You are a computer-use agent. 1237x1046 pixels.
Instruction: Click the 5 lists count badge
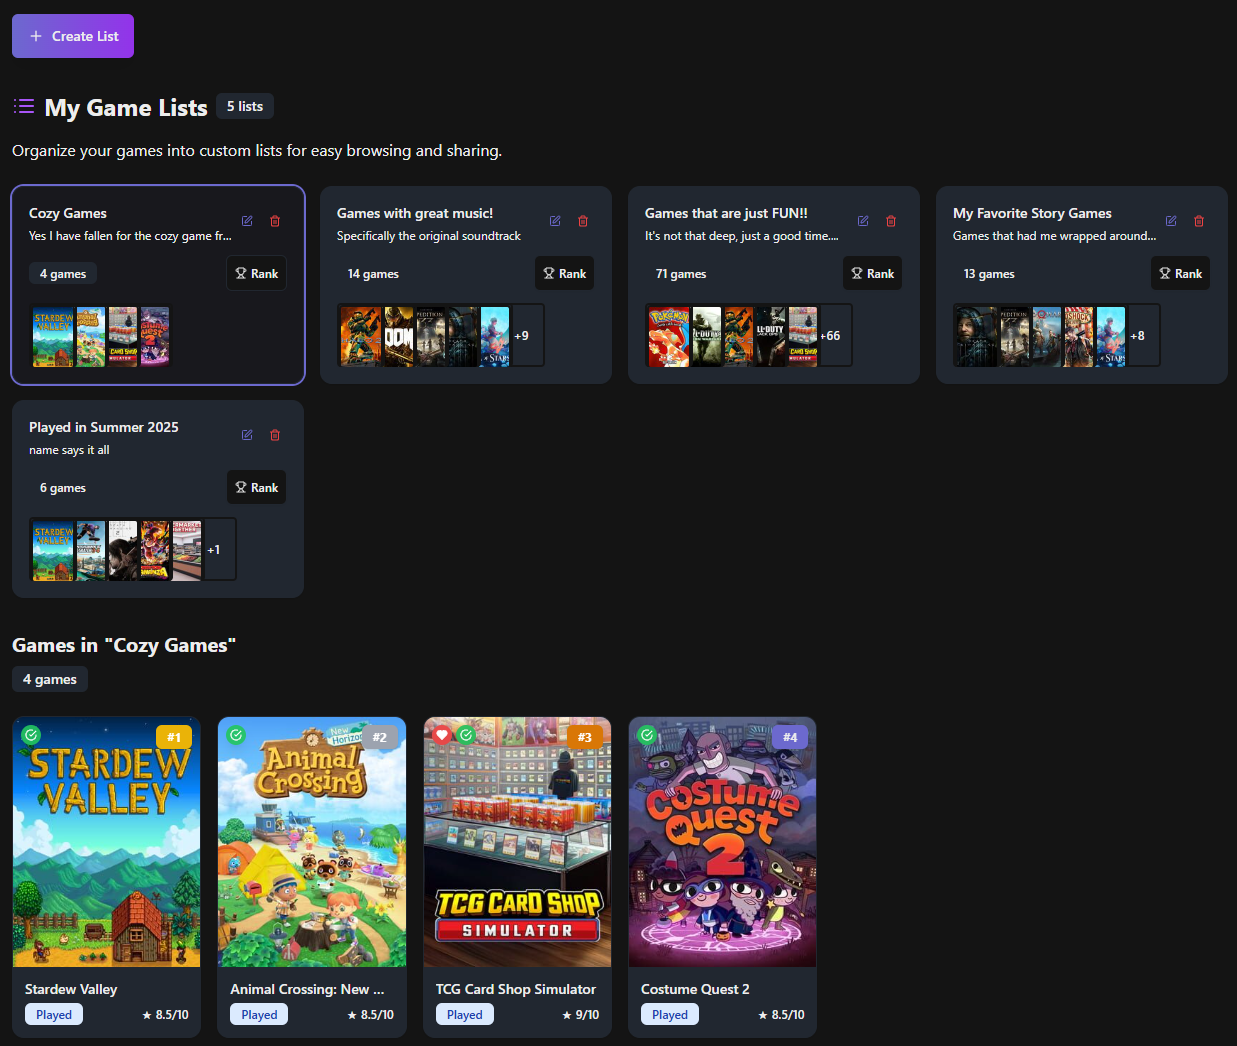[x=245, y=106]
